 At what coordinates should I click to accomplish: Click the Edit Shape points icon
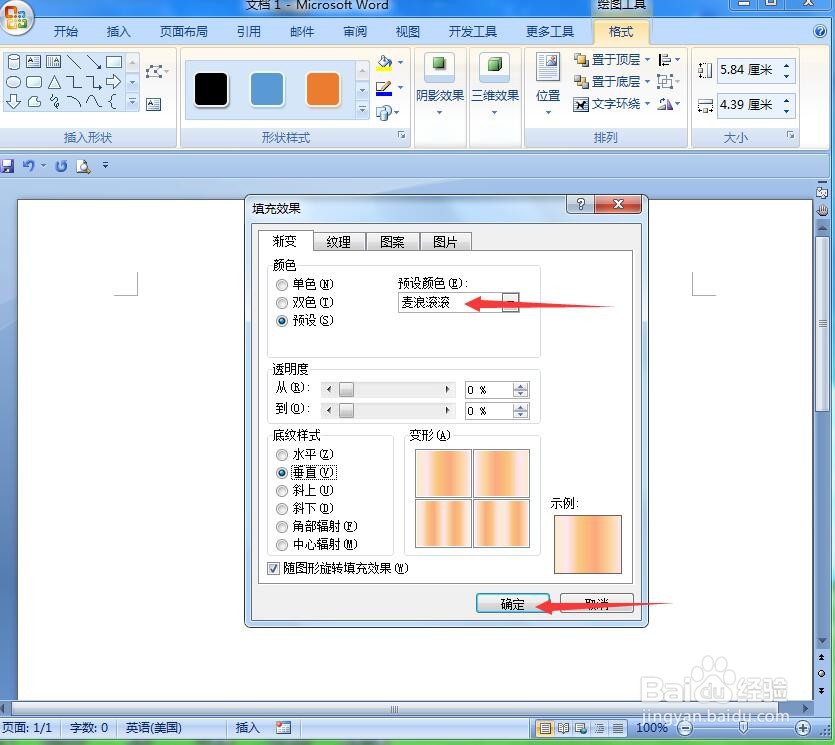[x=156, y=71]
